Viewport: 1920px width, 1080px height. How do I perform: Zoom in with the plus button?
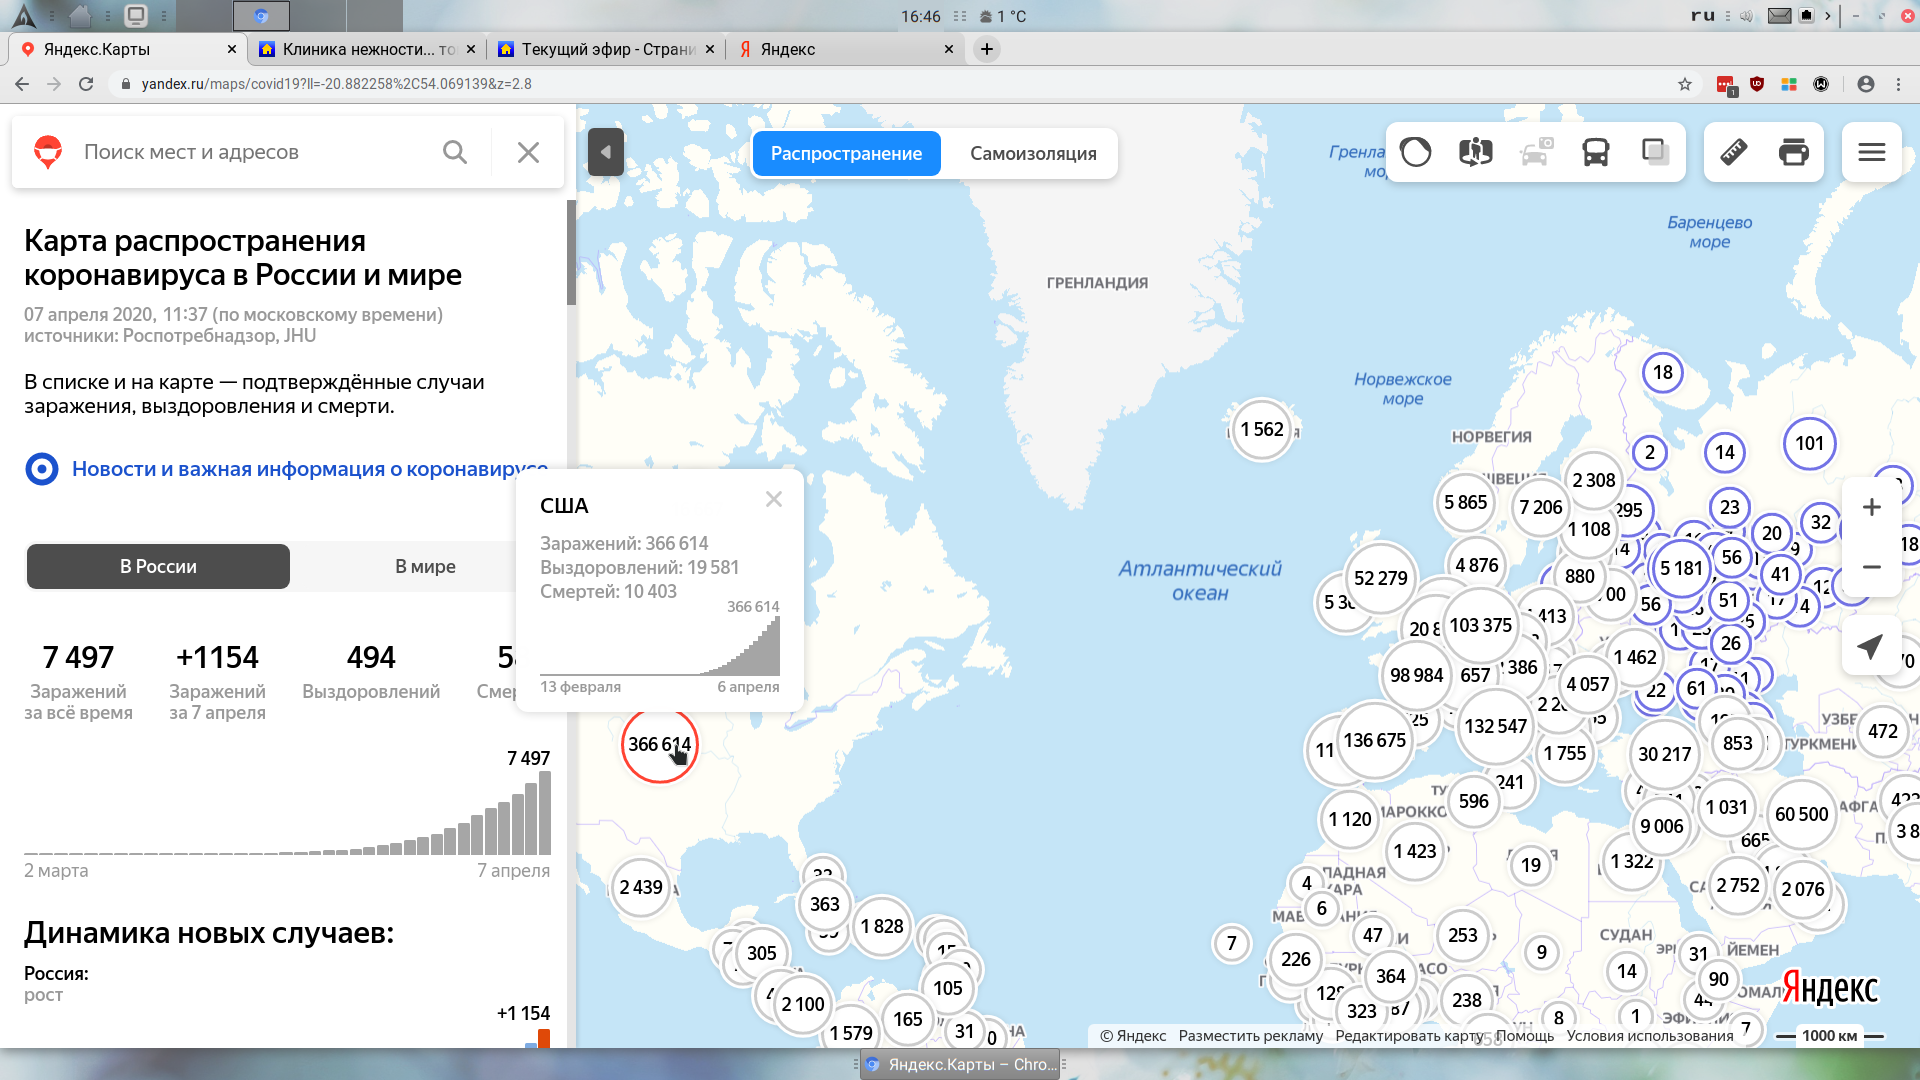(x=1871, y=507)
